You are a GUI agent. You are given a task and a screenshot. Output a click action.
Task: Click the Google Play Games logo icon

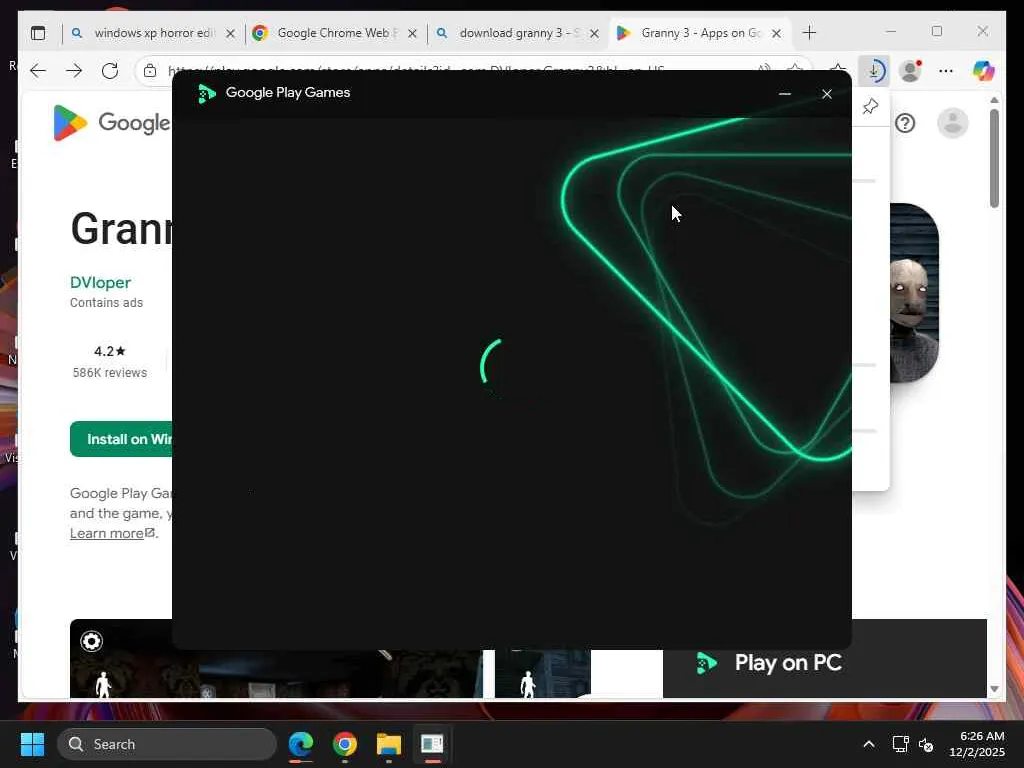207,93
